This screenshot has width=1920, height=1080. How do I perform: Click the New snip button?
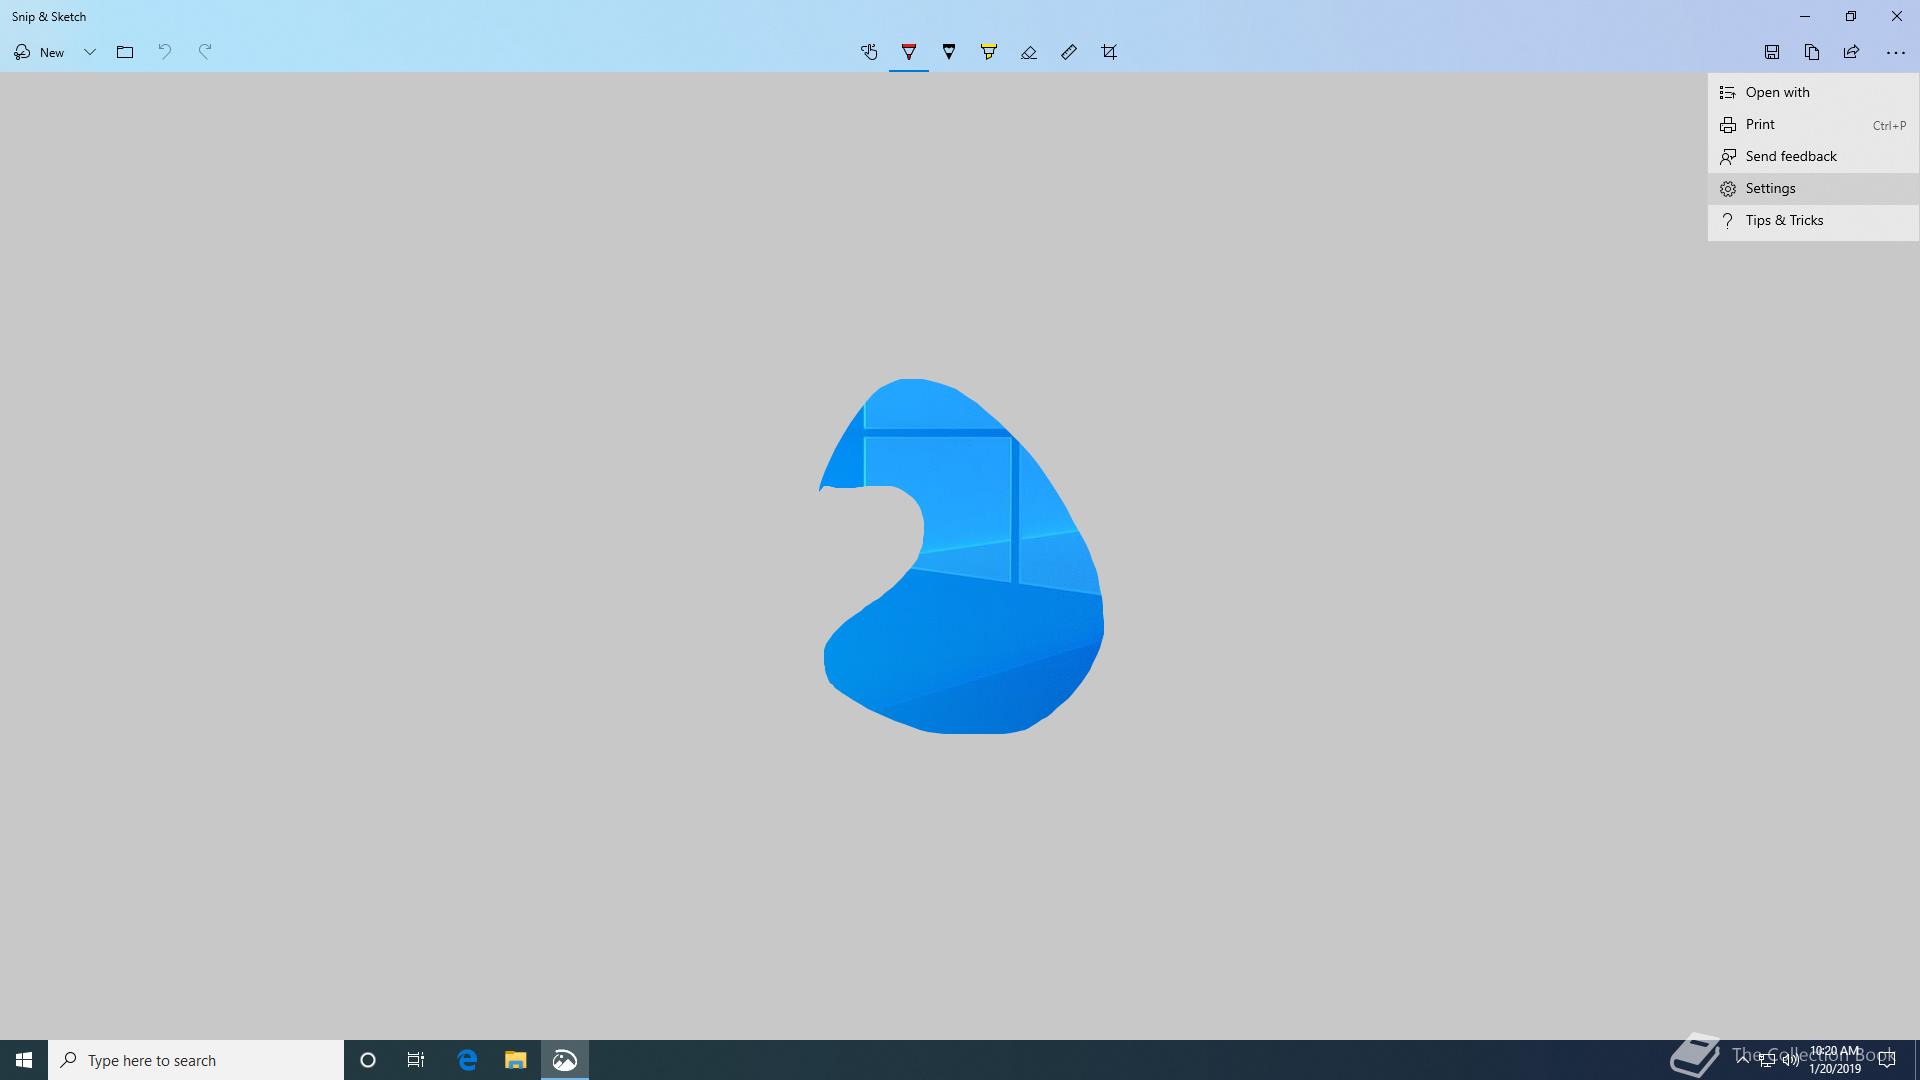[x=39, y=52]
